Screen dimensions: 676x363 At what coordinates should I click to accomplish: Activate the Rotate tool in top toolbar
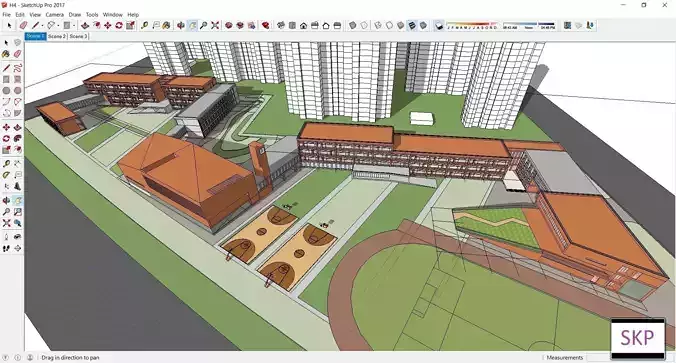[119, 25]
